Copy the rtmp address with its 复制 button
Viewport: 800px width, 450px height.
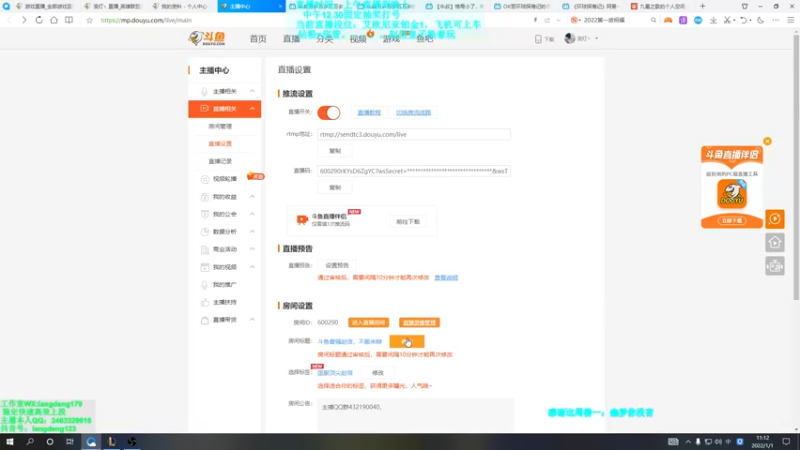tap(335, 151)
